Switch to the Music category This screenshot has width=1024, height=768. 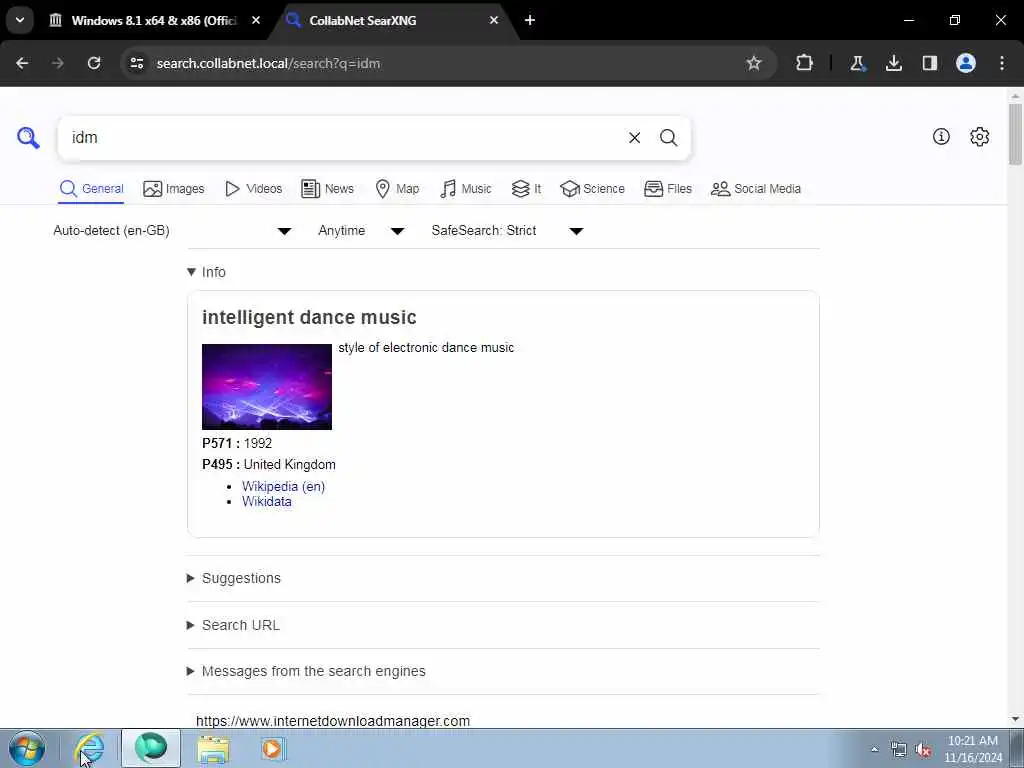point(466,189)
